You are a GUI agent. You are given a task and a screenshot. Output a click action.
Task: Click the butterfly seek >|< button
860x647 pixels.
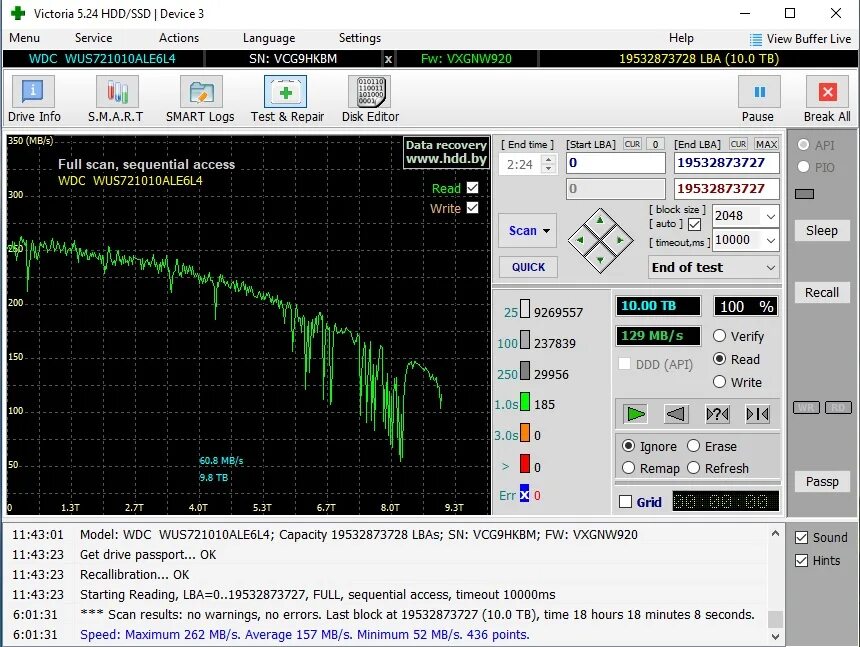(757, 414)
